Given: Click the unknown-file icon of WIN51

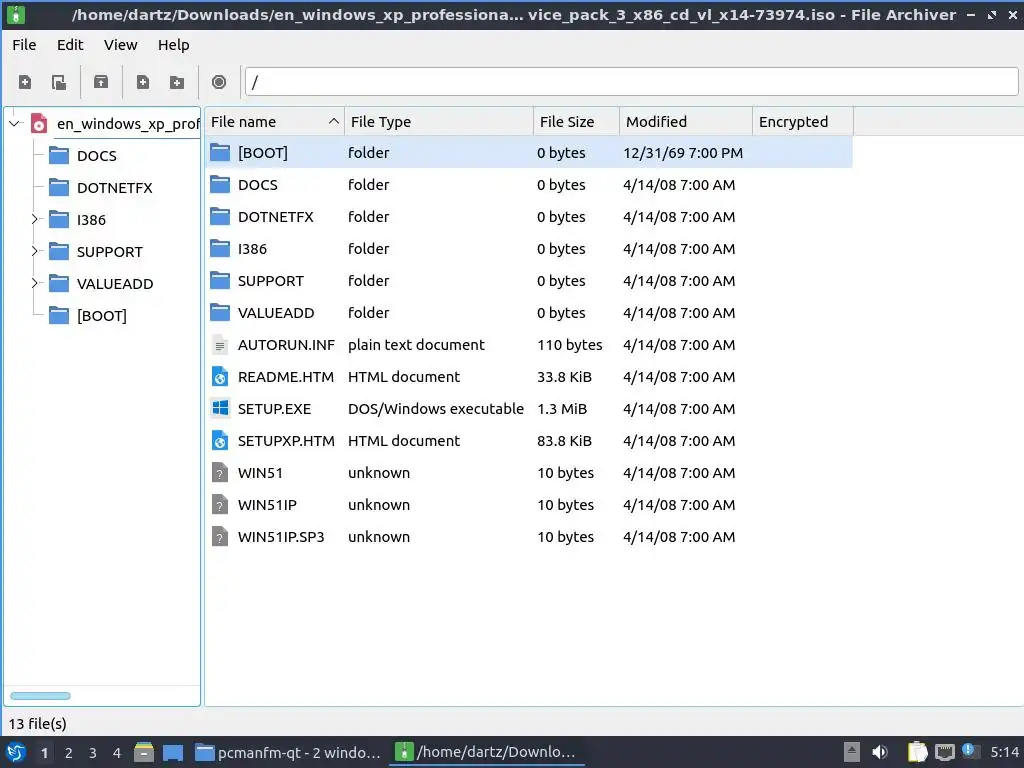Looking at the screenshot, I should click(x=220, y=473).
